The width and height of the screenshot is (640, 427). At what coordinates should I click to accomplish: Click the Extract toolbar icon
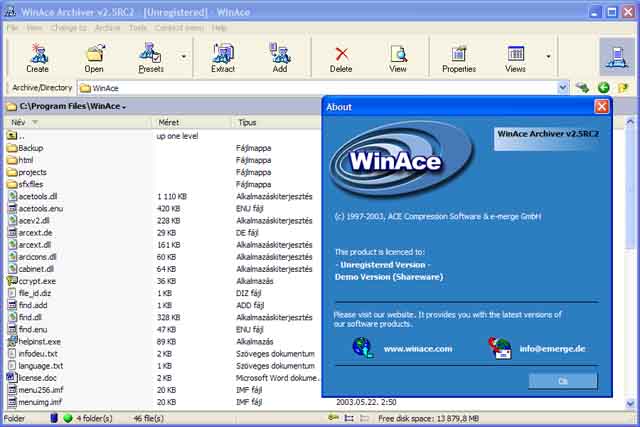tap(222, 53)
